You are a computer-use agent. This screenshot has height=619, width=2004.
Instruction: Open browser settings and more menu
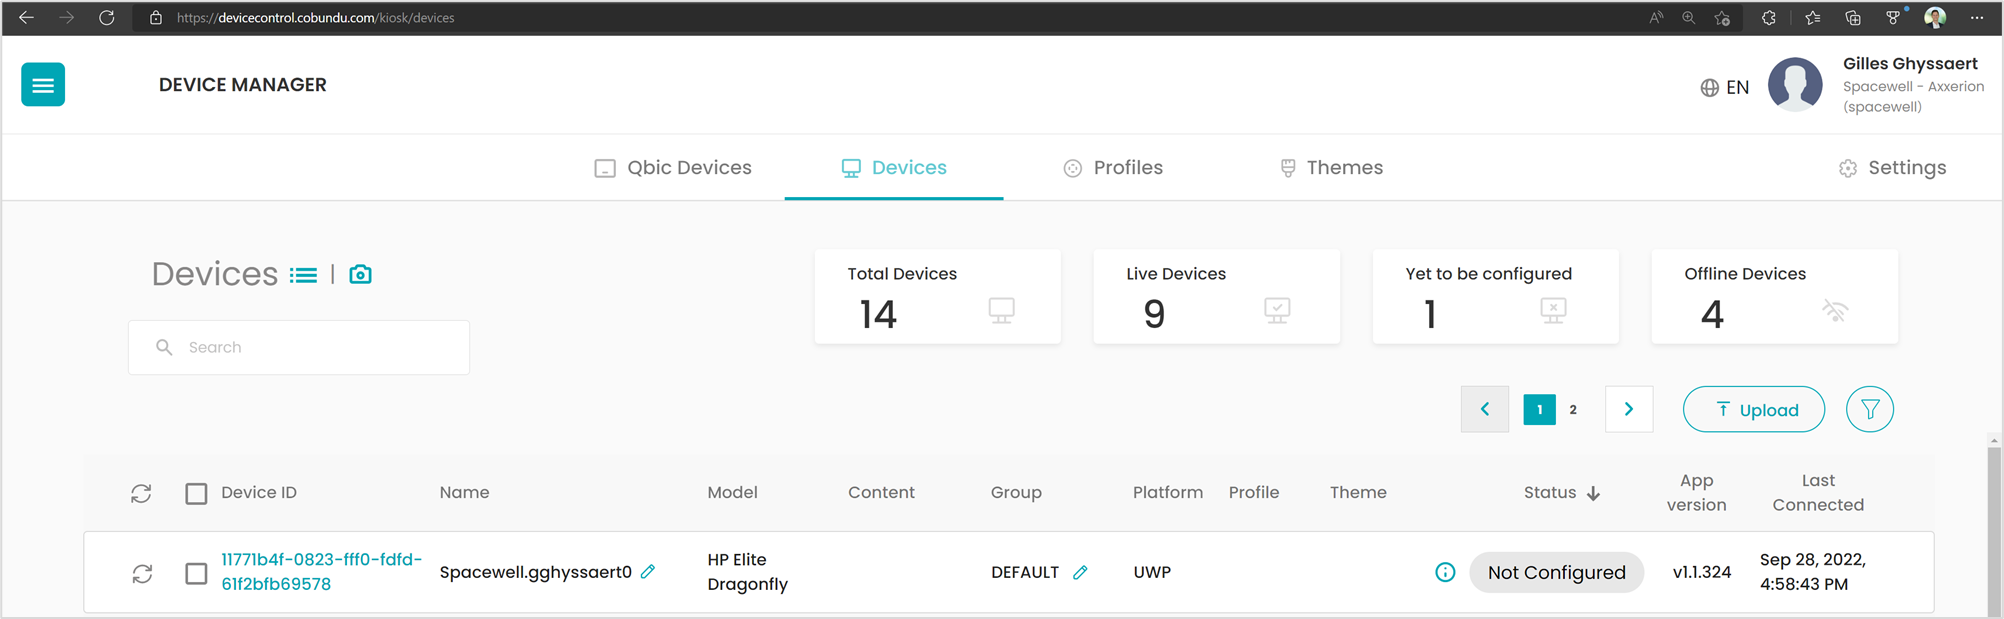click(1977, 18)
